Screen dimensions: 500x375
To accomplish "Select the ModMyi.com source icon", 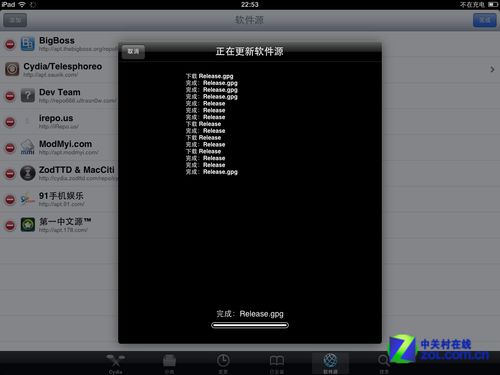I will pyautogui.click(x=28, y=147).
